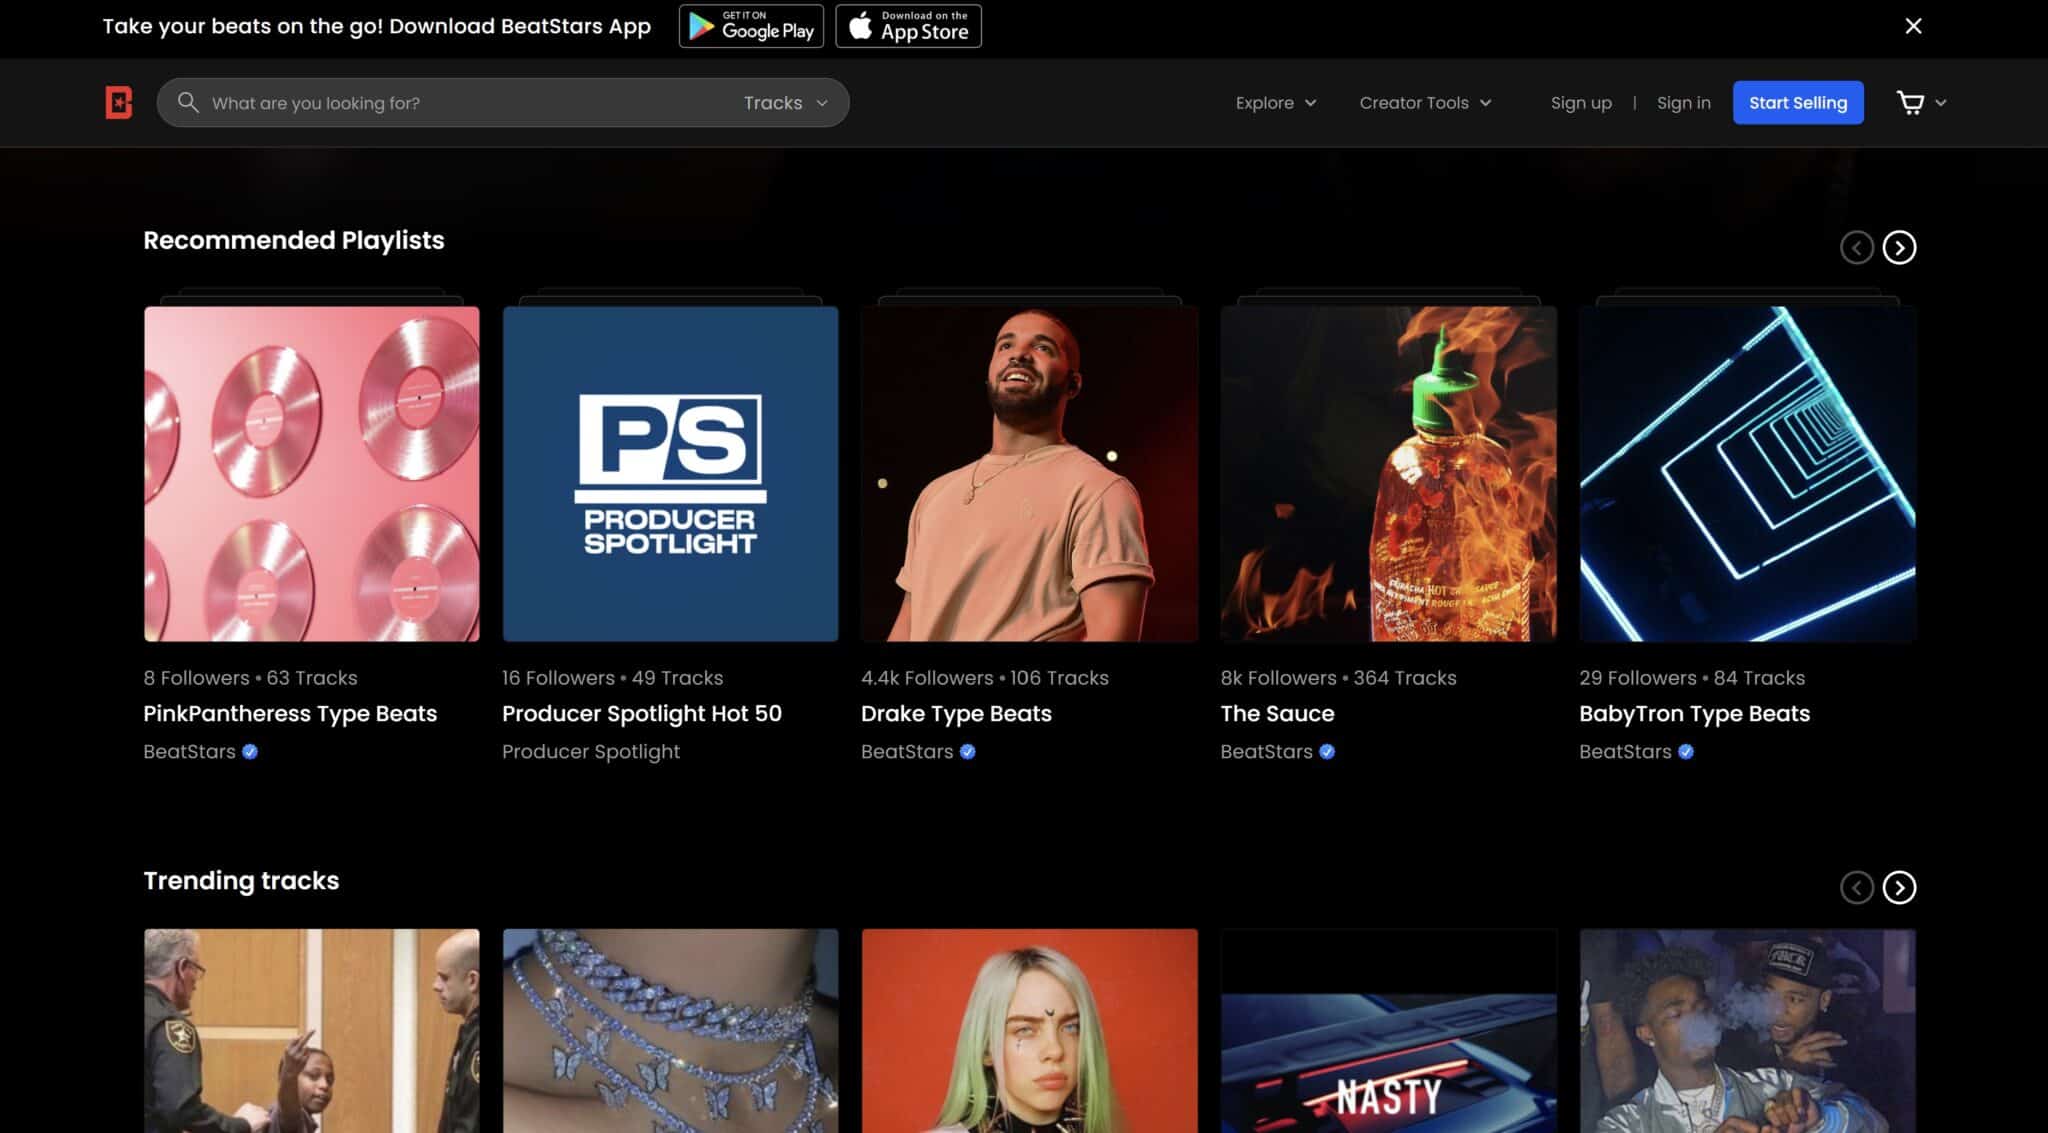Click the search magnifier icon
This screenshot has height=1133, width=2048.
coord(188,102)
